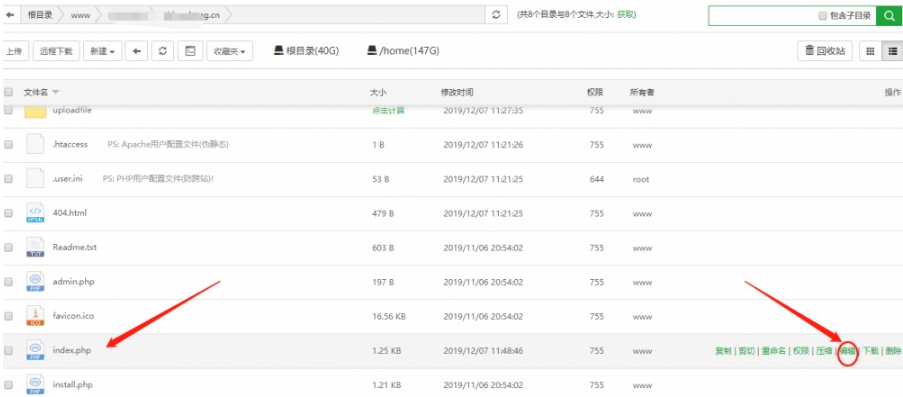Select the .htaccess file name

pos(70,145)
